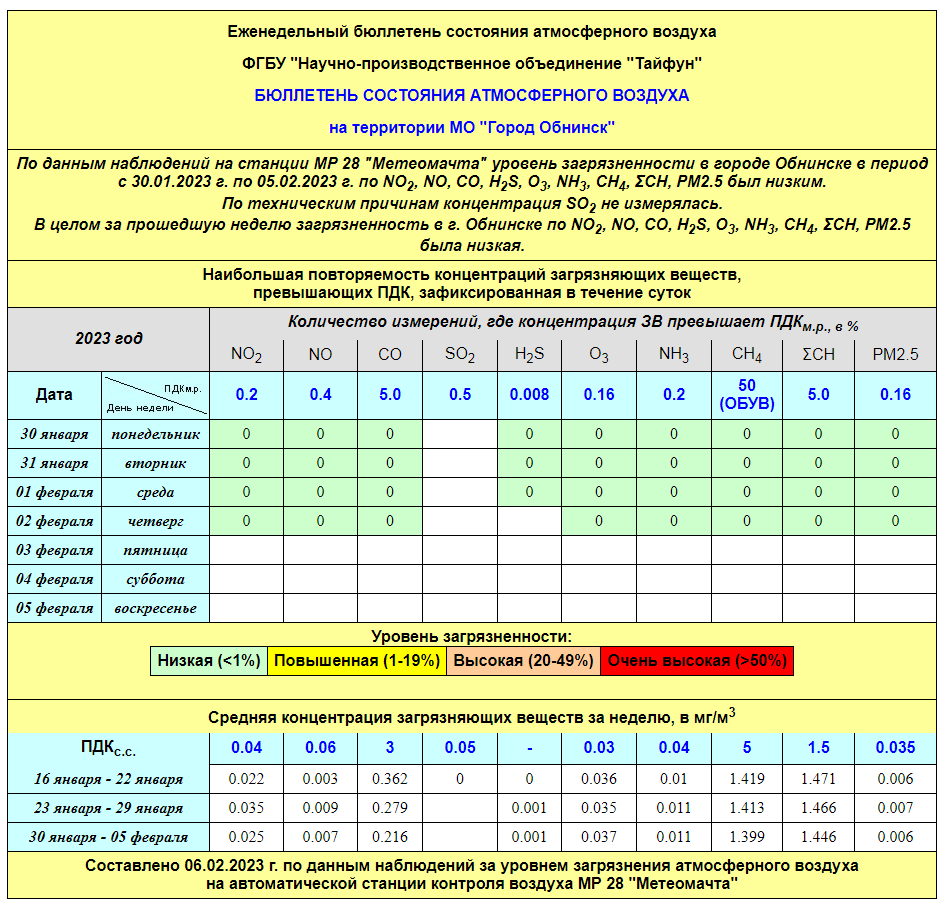Select the PM2.5 column header
Screen dimensions: 945x910
coord(895,355)
